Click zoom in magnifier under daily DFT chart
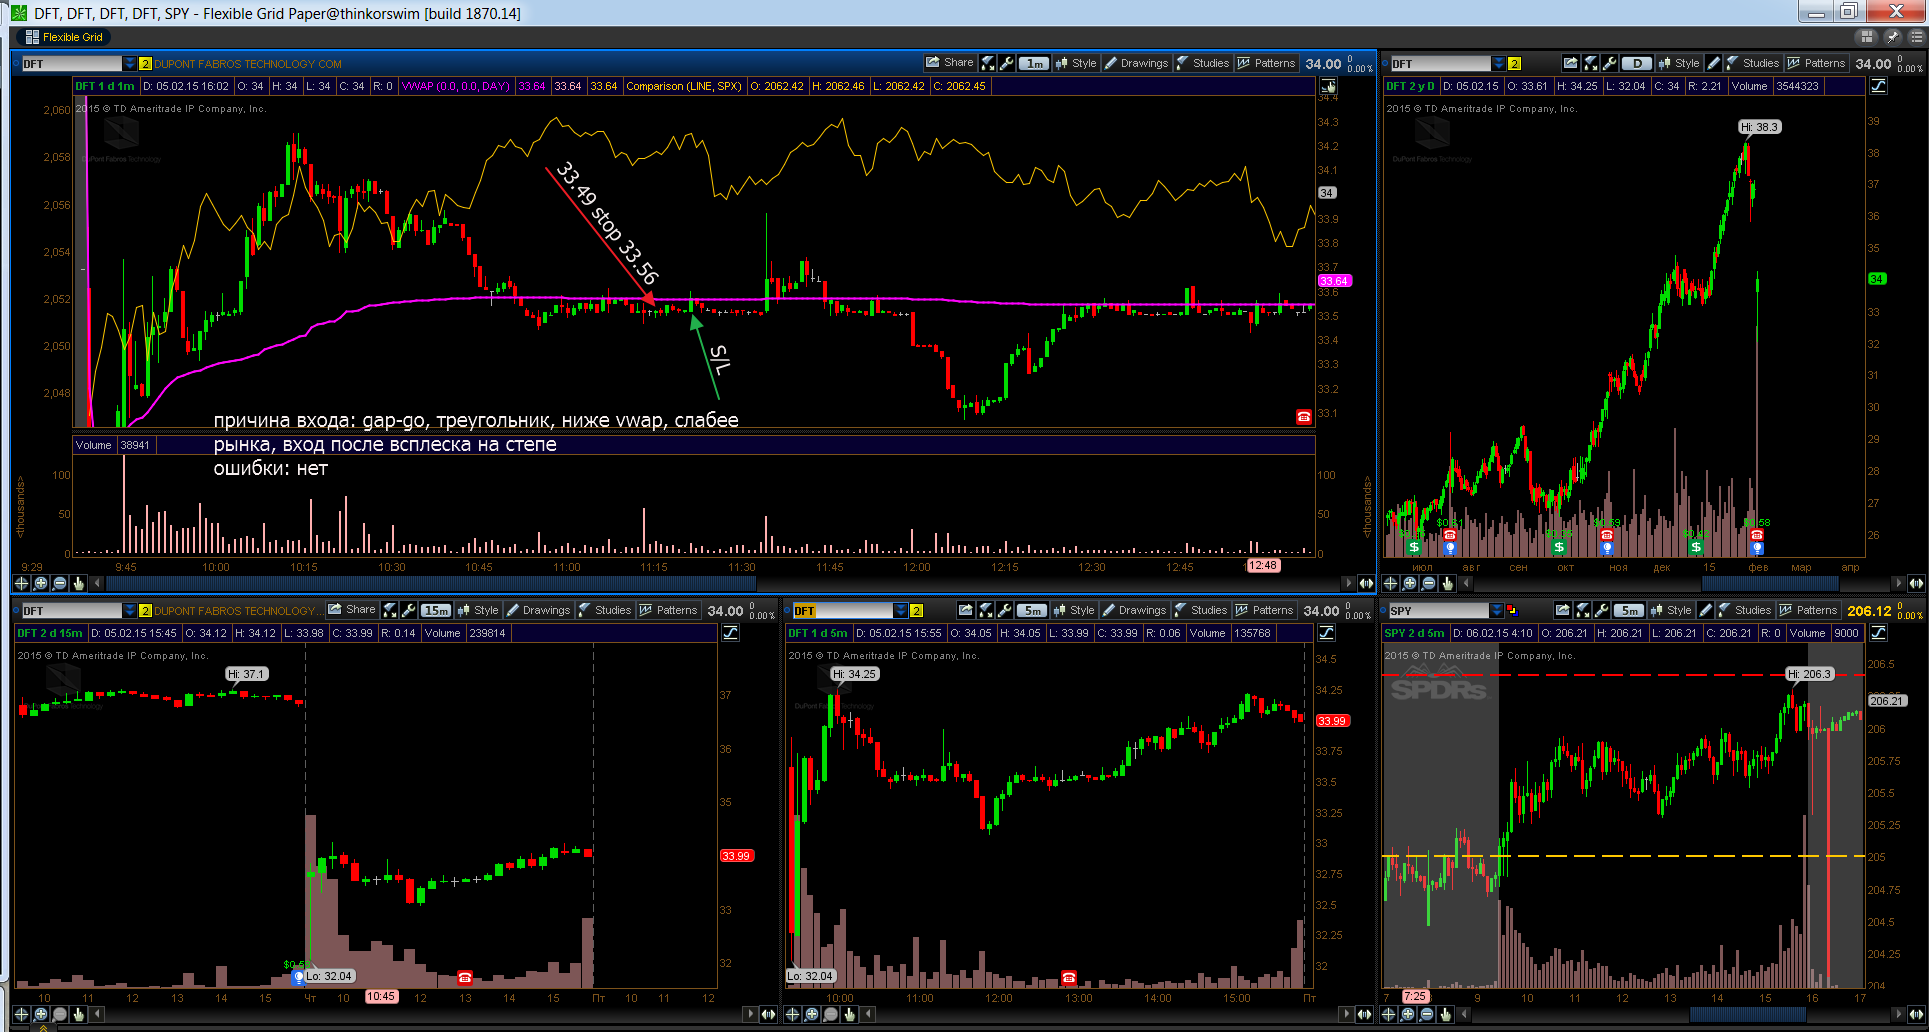This screenshot has width=1929, height=1032. (1409, 583)
